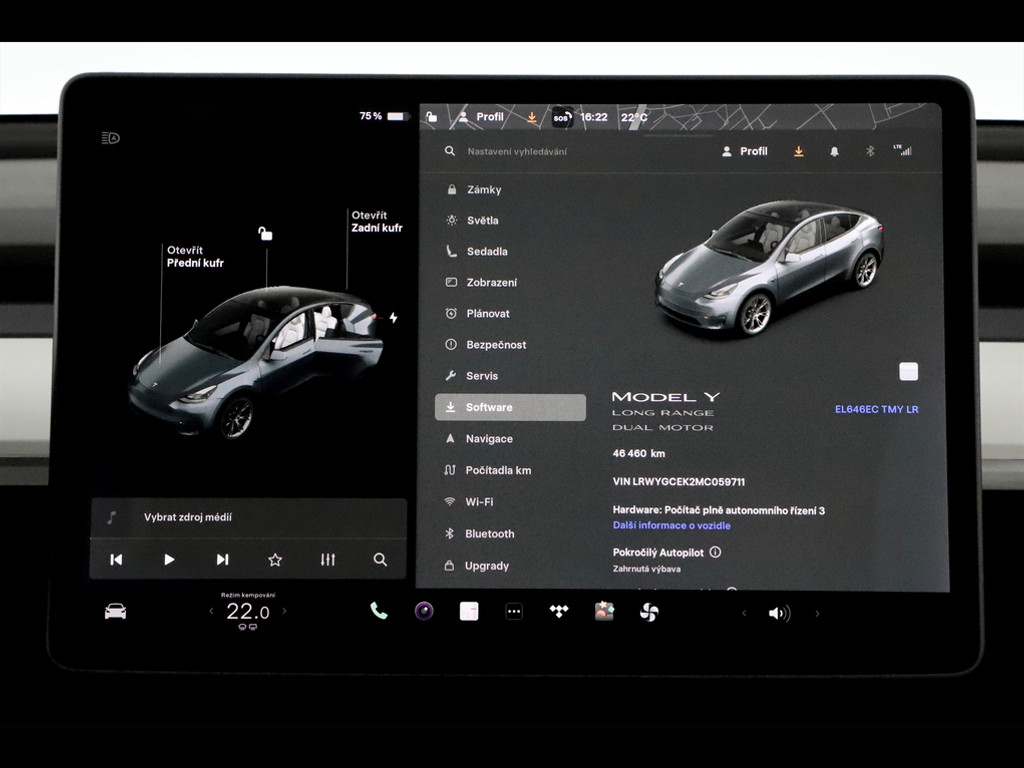Tap the auto high-beam headlight icon
This screenshot has height=768, width=1024.
point(110,138)
